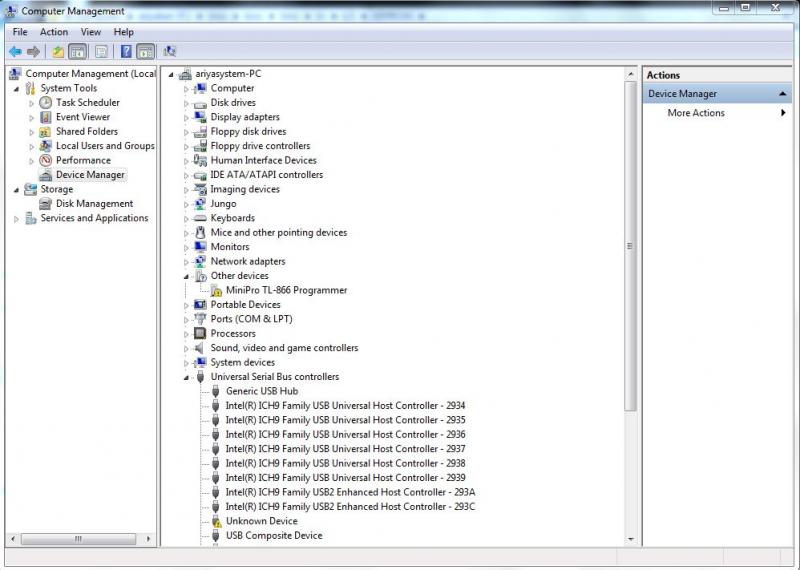Click the MiniPro TL-866 warning device icon

[x=216, y=290]
